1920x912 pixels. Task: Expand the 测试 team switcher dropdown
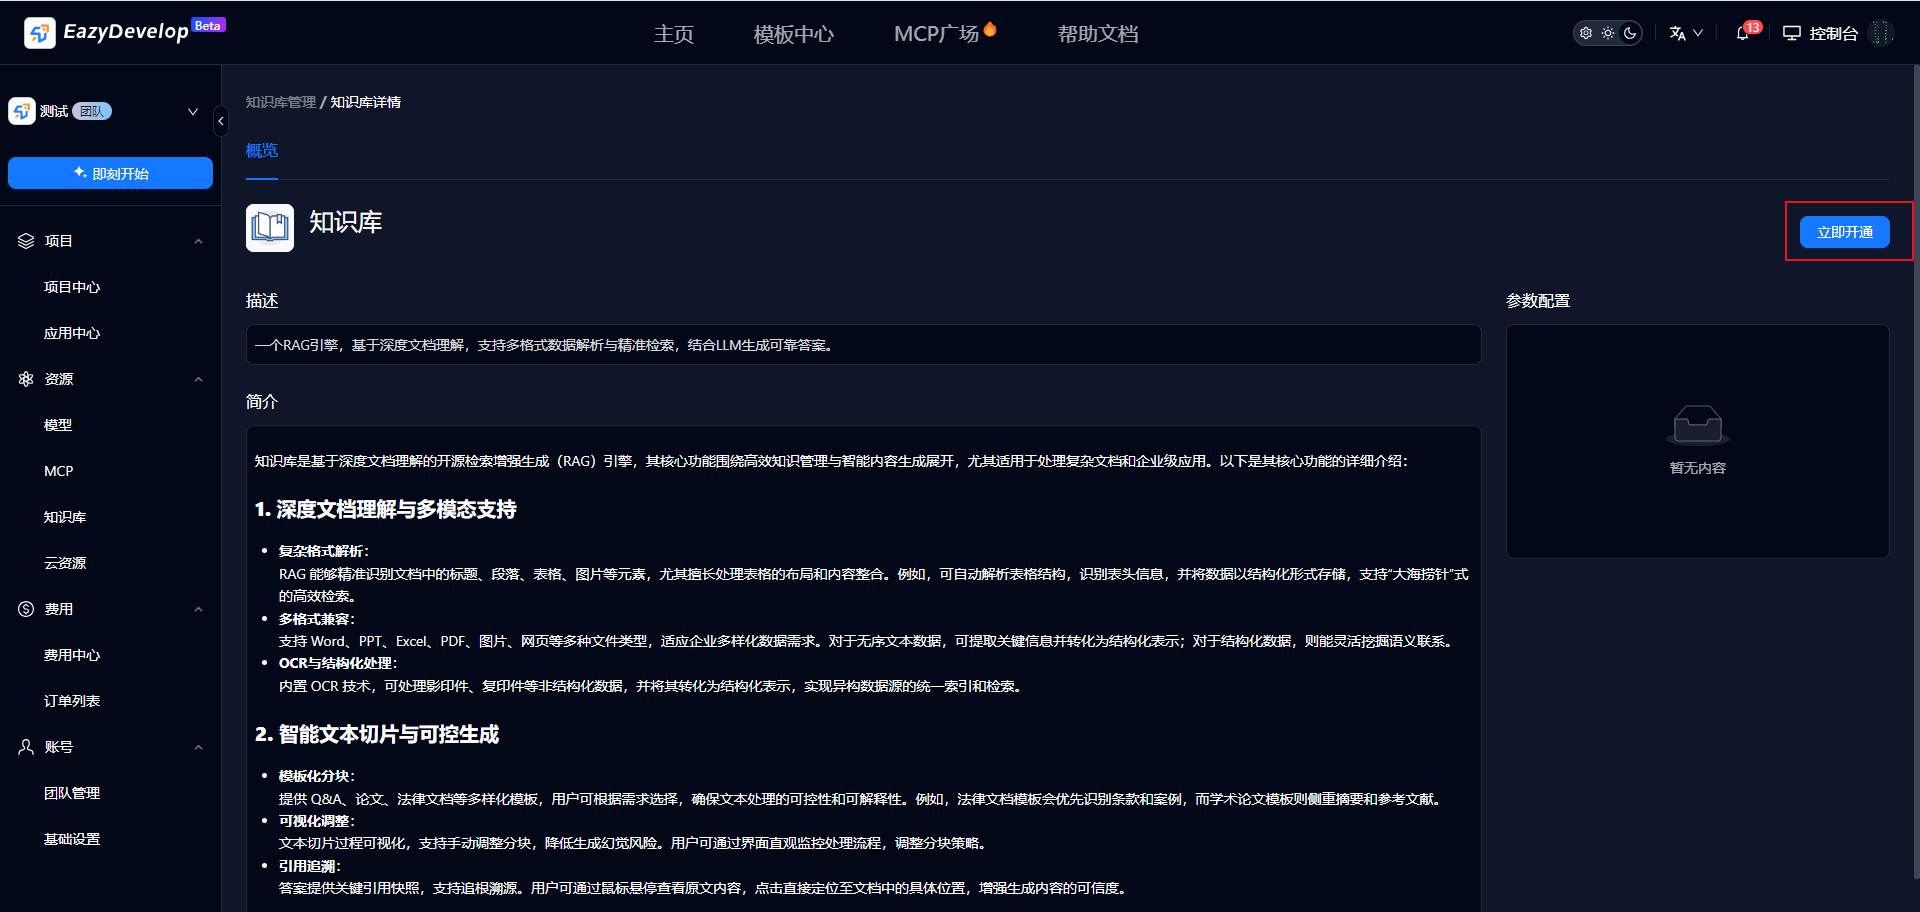coord(193,111)
